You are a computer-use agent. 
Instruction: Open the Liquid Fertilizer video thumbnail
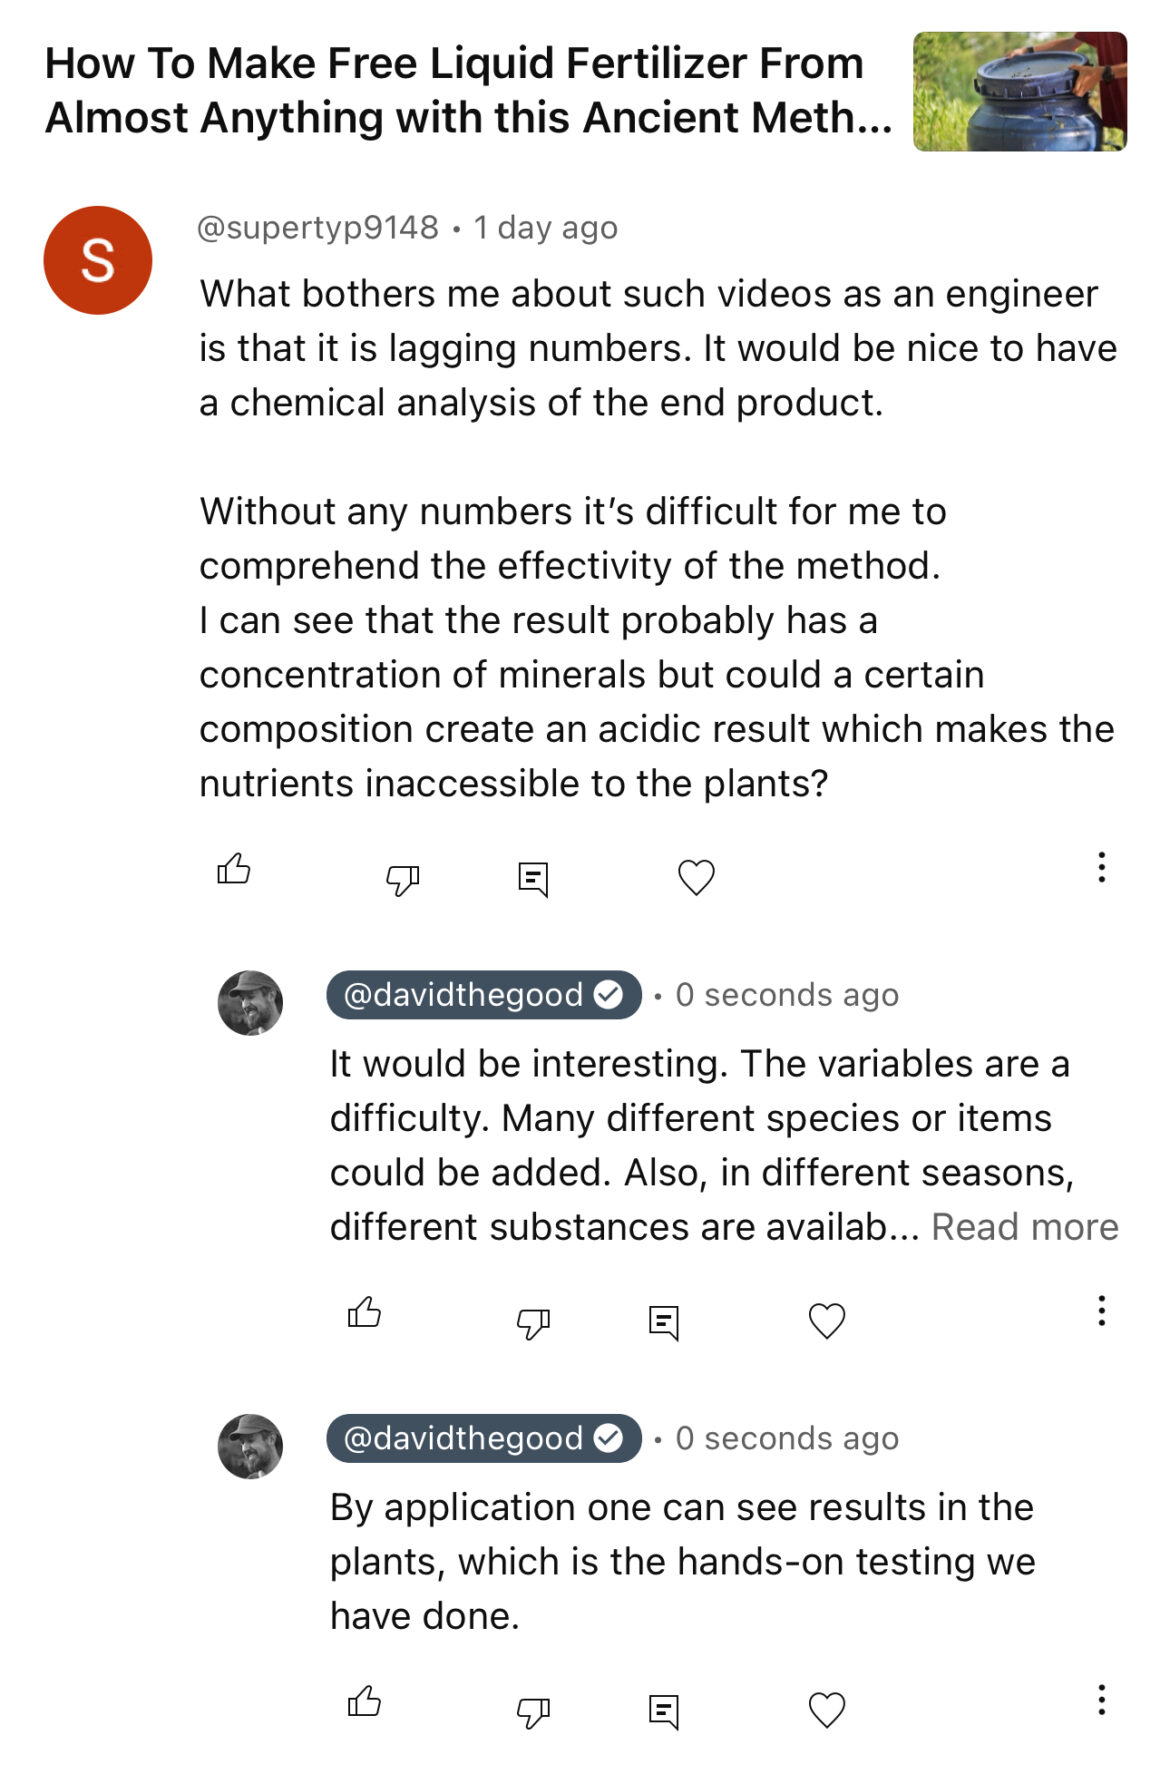click(x=1020, y=92)
